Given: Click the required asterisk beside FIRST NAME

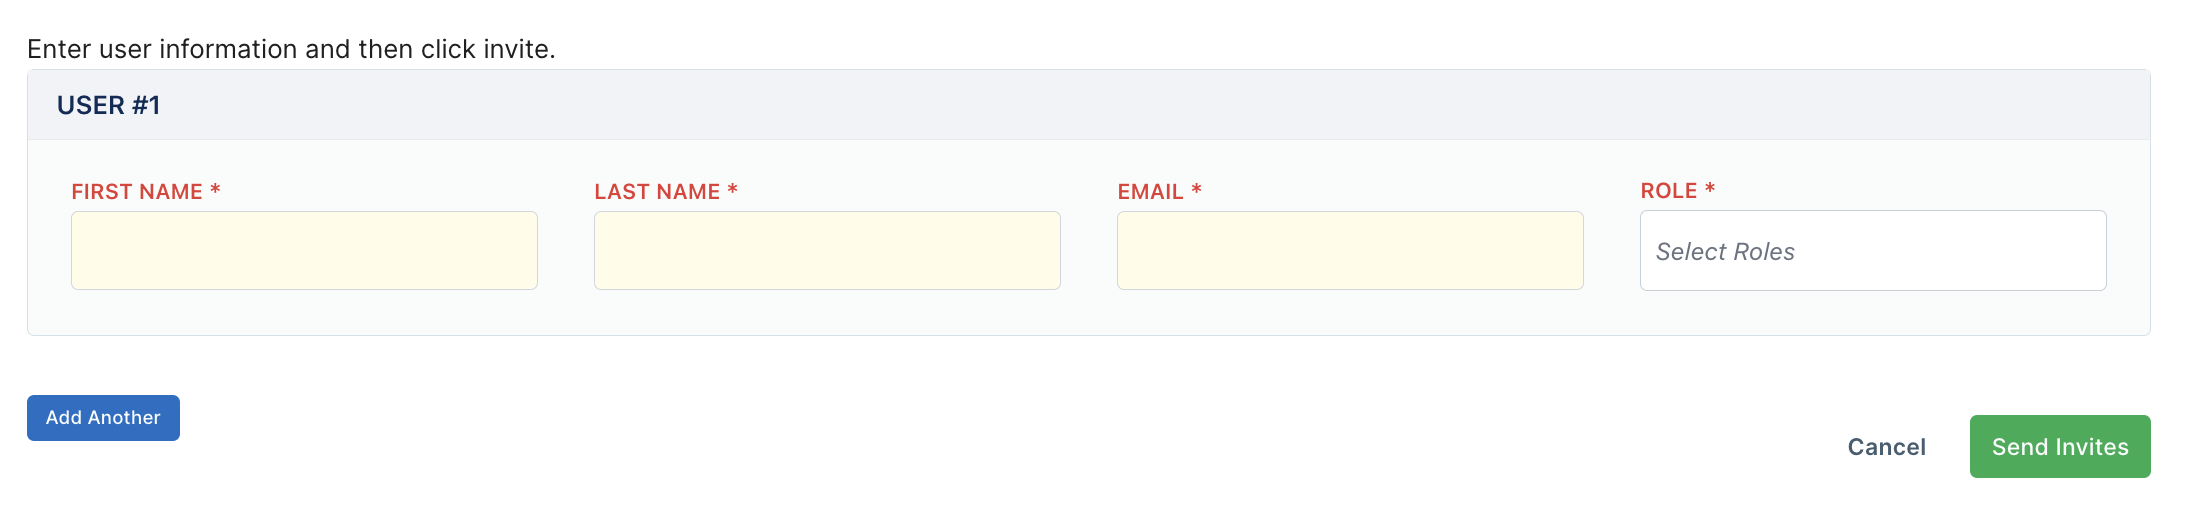Looking at the screenshot, I should pos(215,189).
